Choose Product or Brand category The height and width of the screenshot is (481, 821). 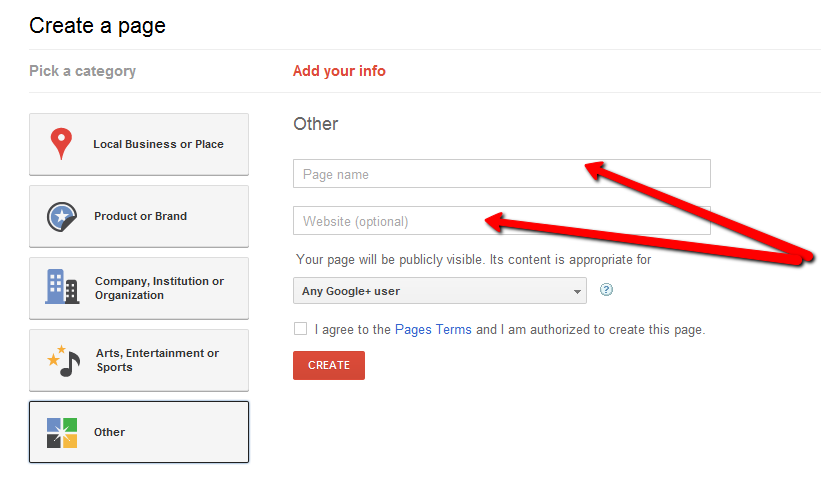click(139, 216)
